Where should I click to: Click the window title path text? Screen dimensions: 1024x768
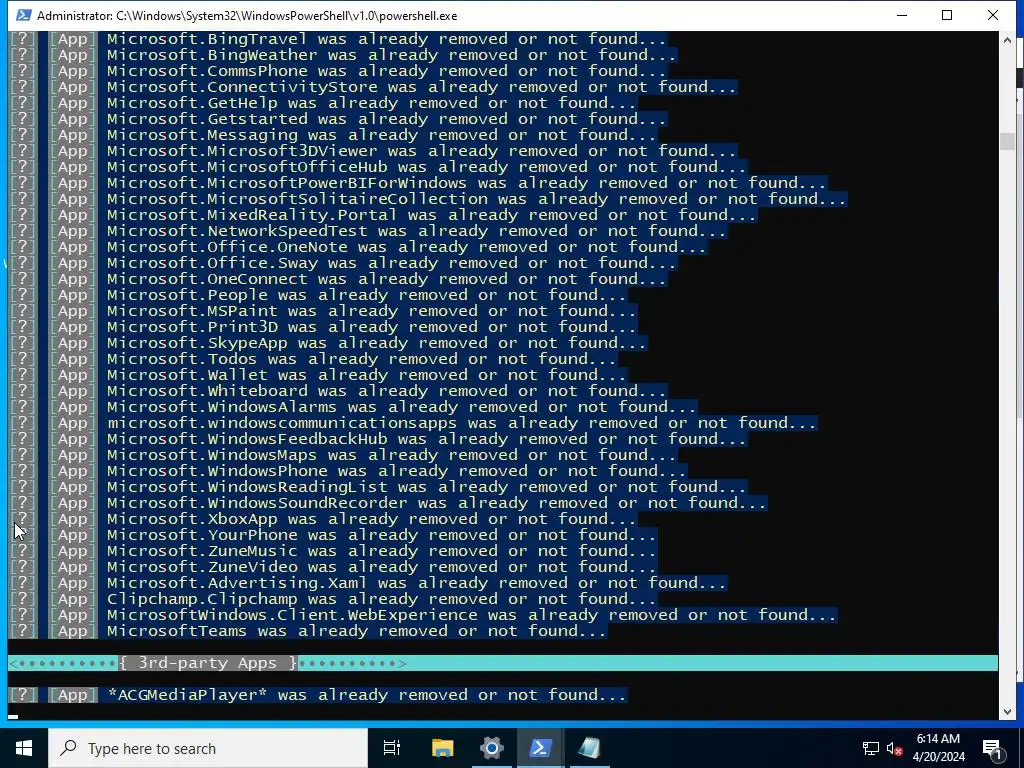[x=247, y=15]
